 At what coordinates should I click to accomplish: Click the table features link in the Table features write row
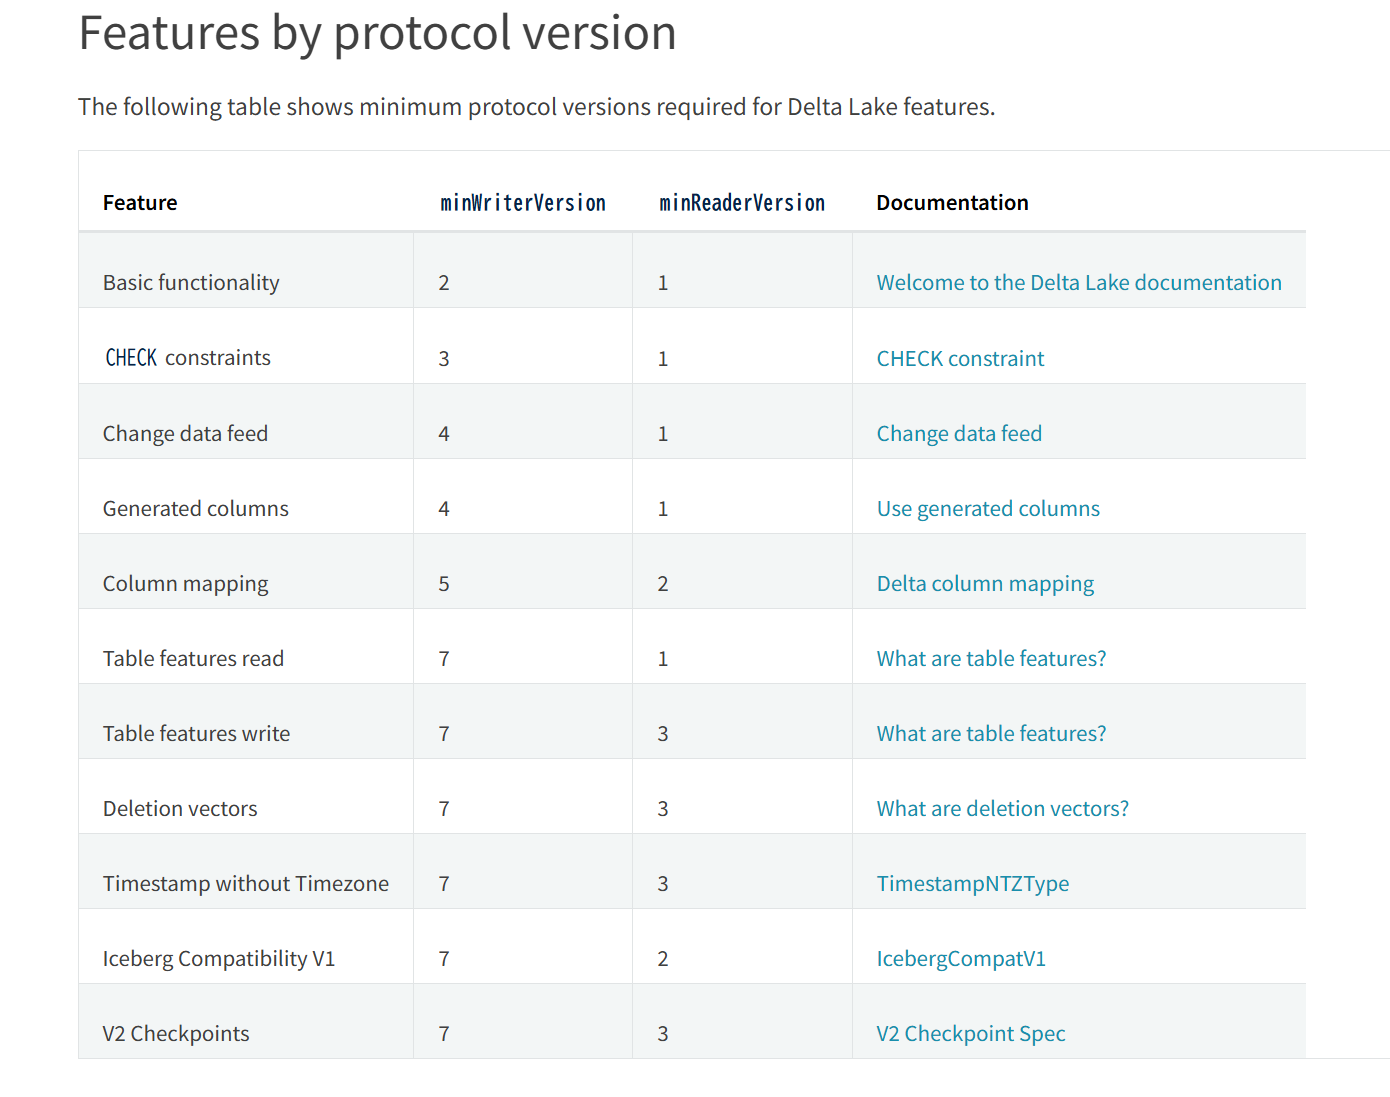[991, 734]
